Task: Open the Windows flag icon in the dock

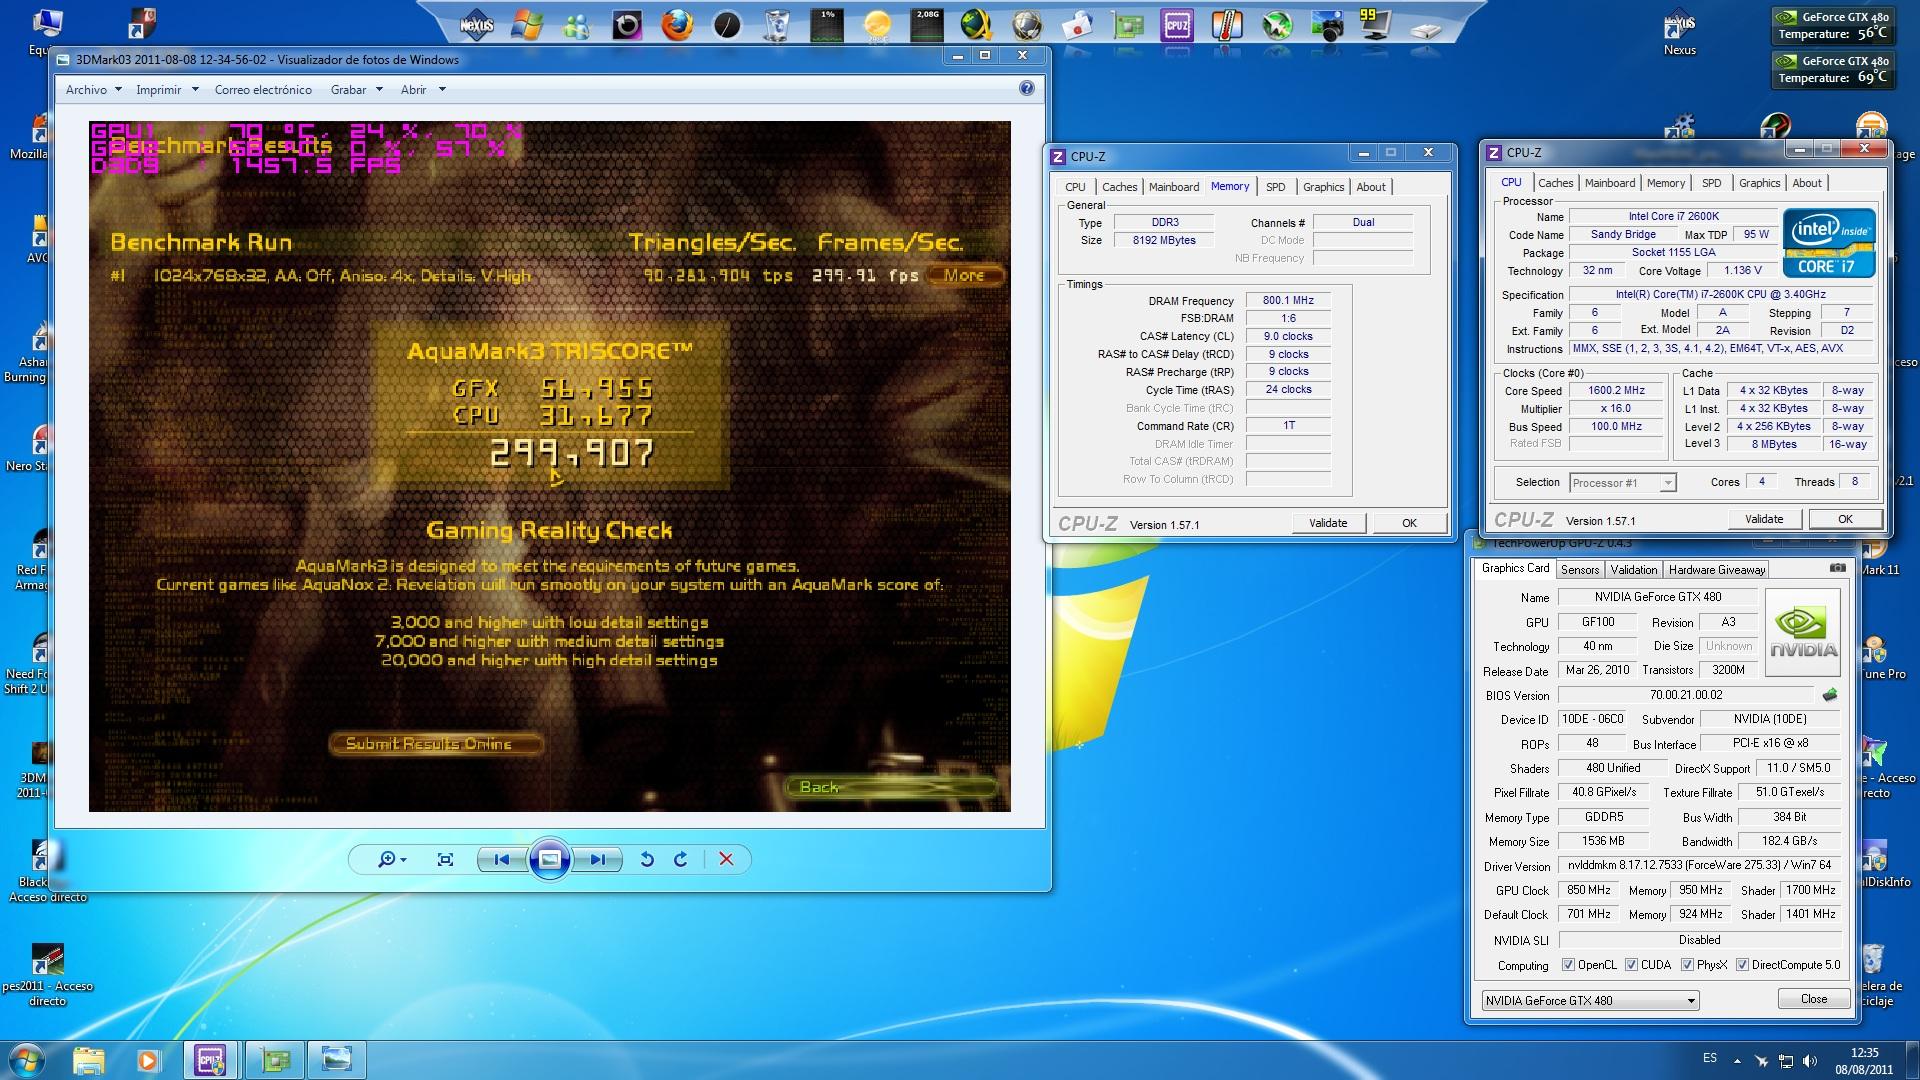Action: coord(527,25)
